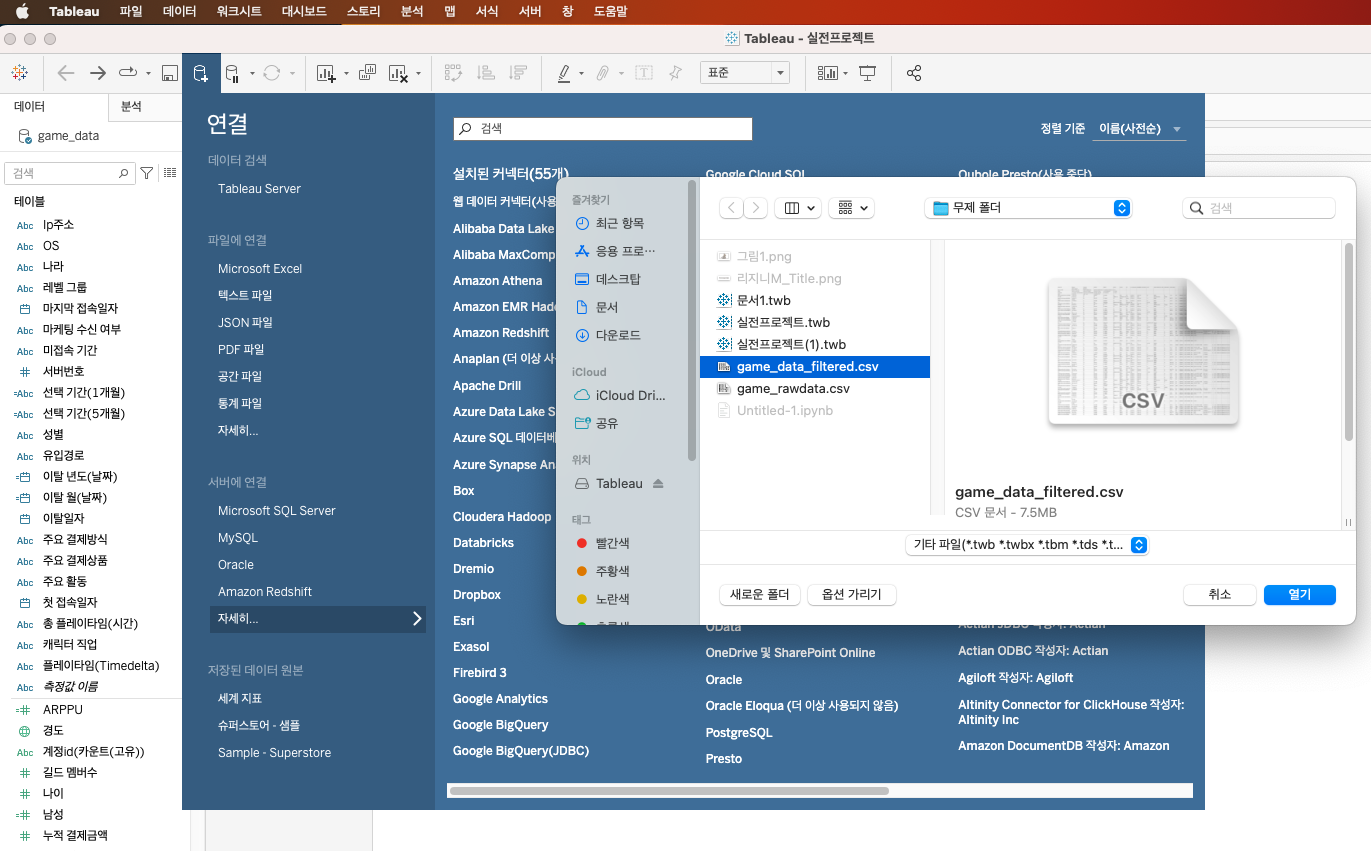Image resolution: width=1371 pixels, height=851 pixels.
Task: Click the group members paperclip icon
Action: click(x=603, y=73)
